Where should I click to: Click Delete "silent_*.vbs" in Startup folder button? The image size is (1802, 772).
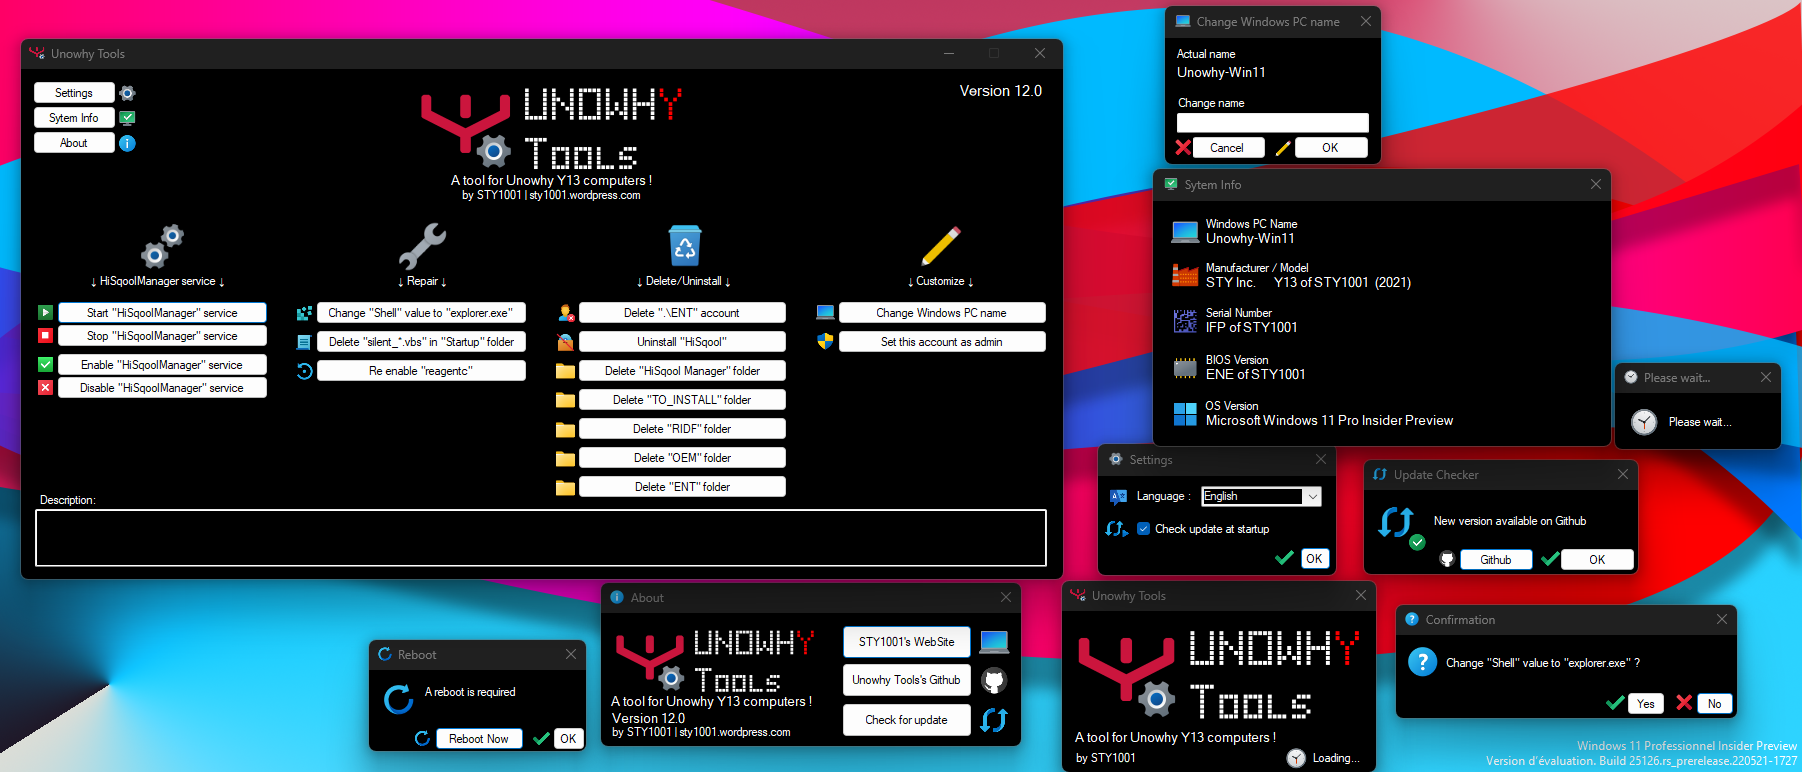tap(421, 342)
